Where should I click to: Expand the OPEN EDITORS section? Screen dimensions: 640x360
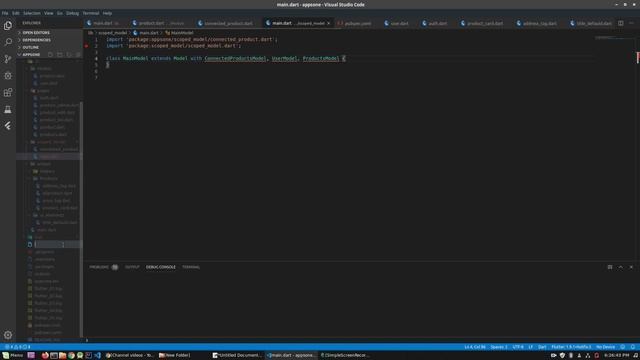coord(49,33)
